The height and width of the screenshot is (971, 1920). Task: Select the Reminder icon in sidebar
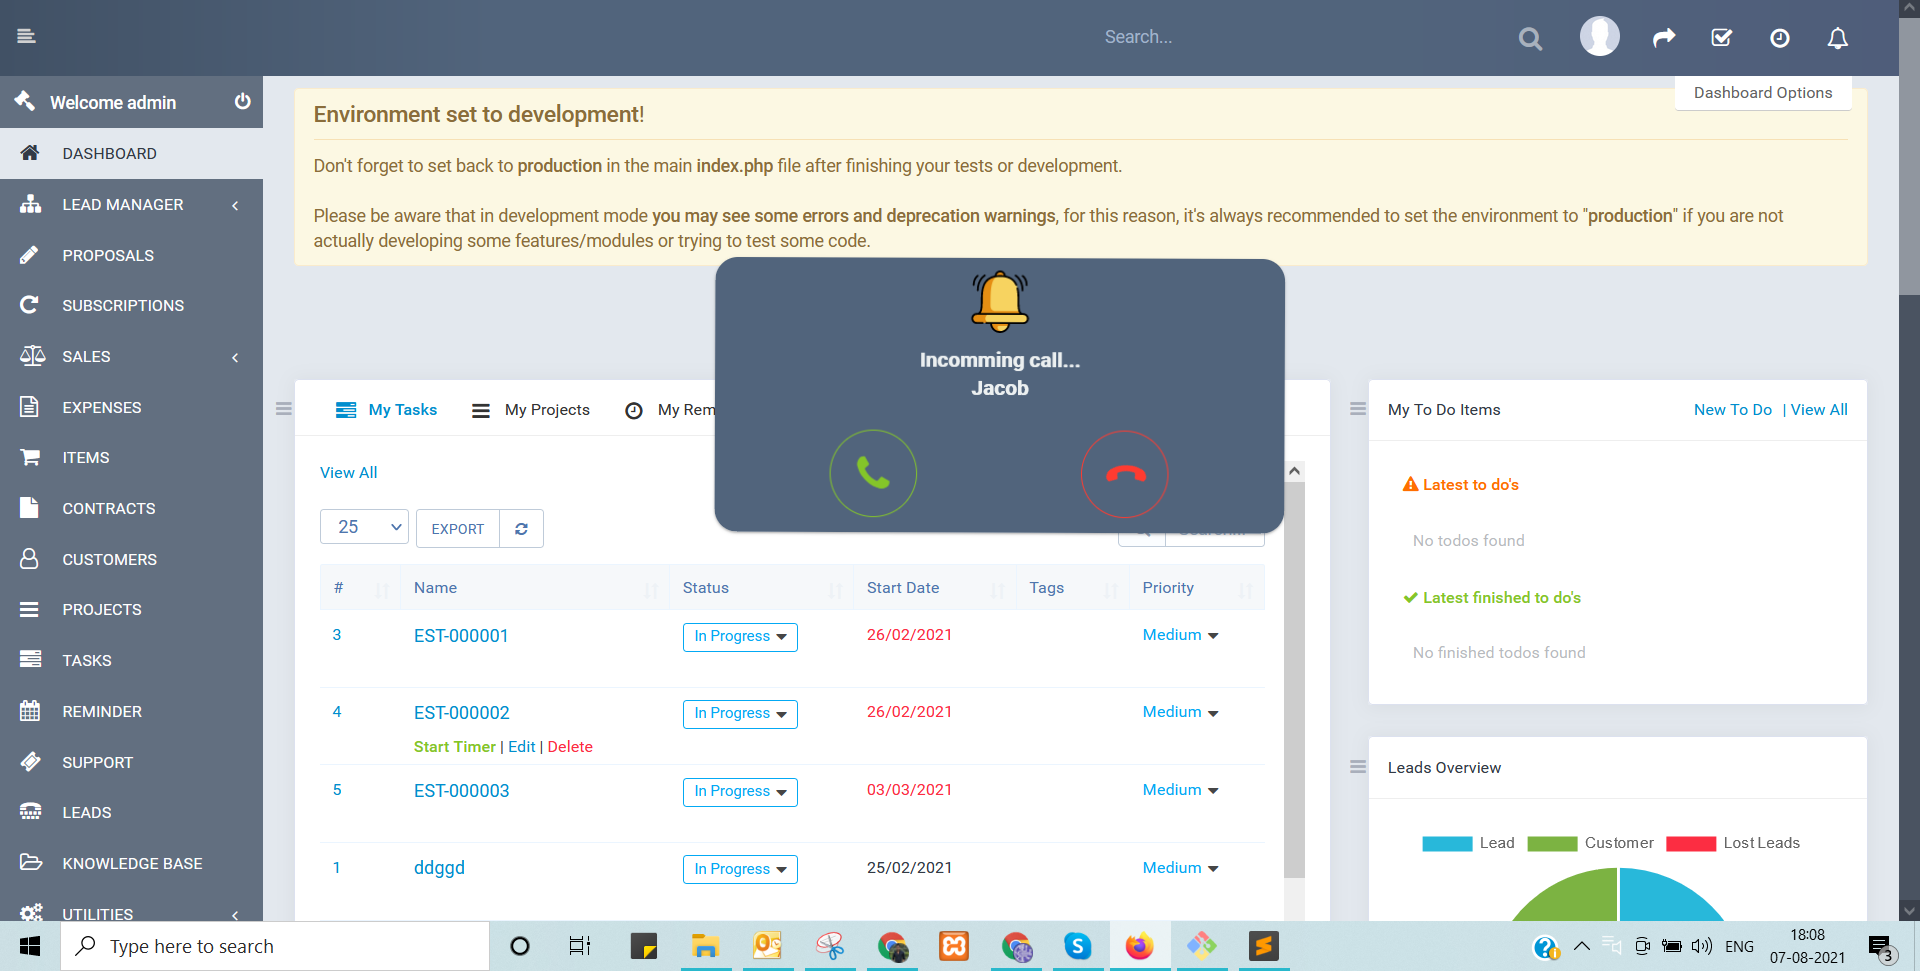(x=31, y=711)
